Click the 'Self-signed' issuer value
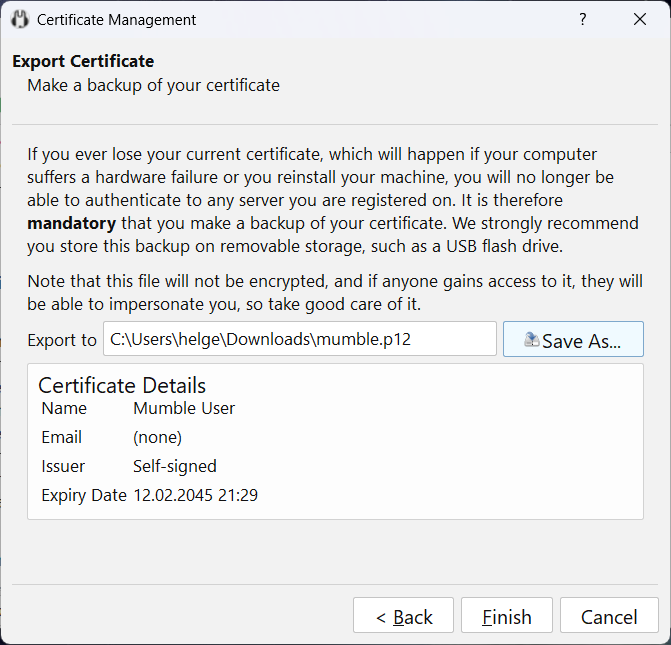This screenshot has width=671, height=645. [174, 466]
